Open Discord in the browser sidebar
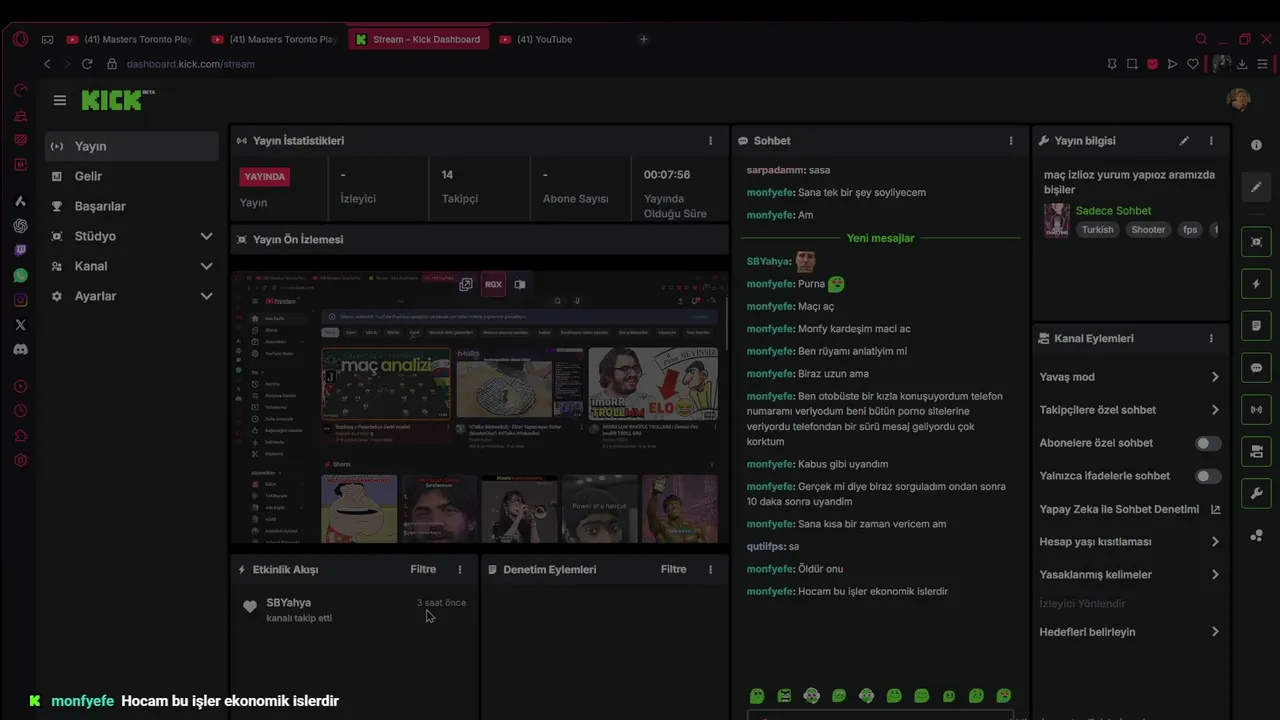The height and width of the screenshot is (720, 1280). point(20,350)
